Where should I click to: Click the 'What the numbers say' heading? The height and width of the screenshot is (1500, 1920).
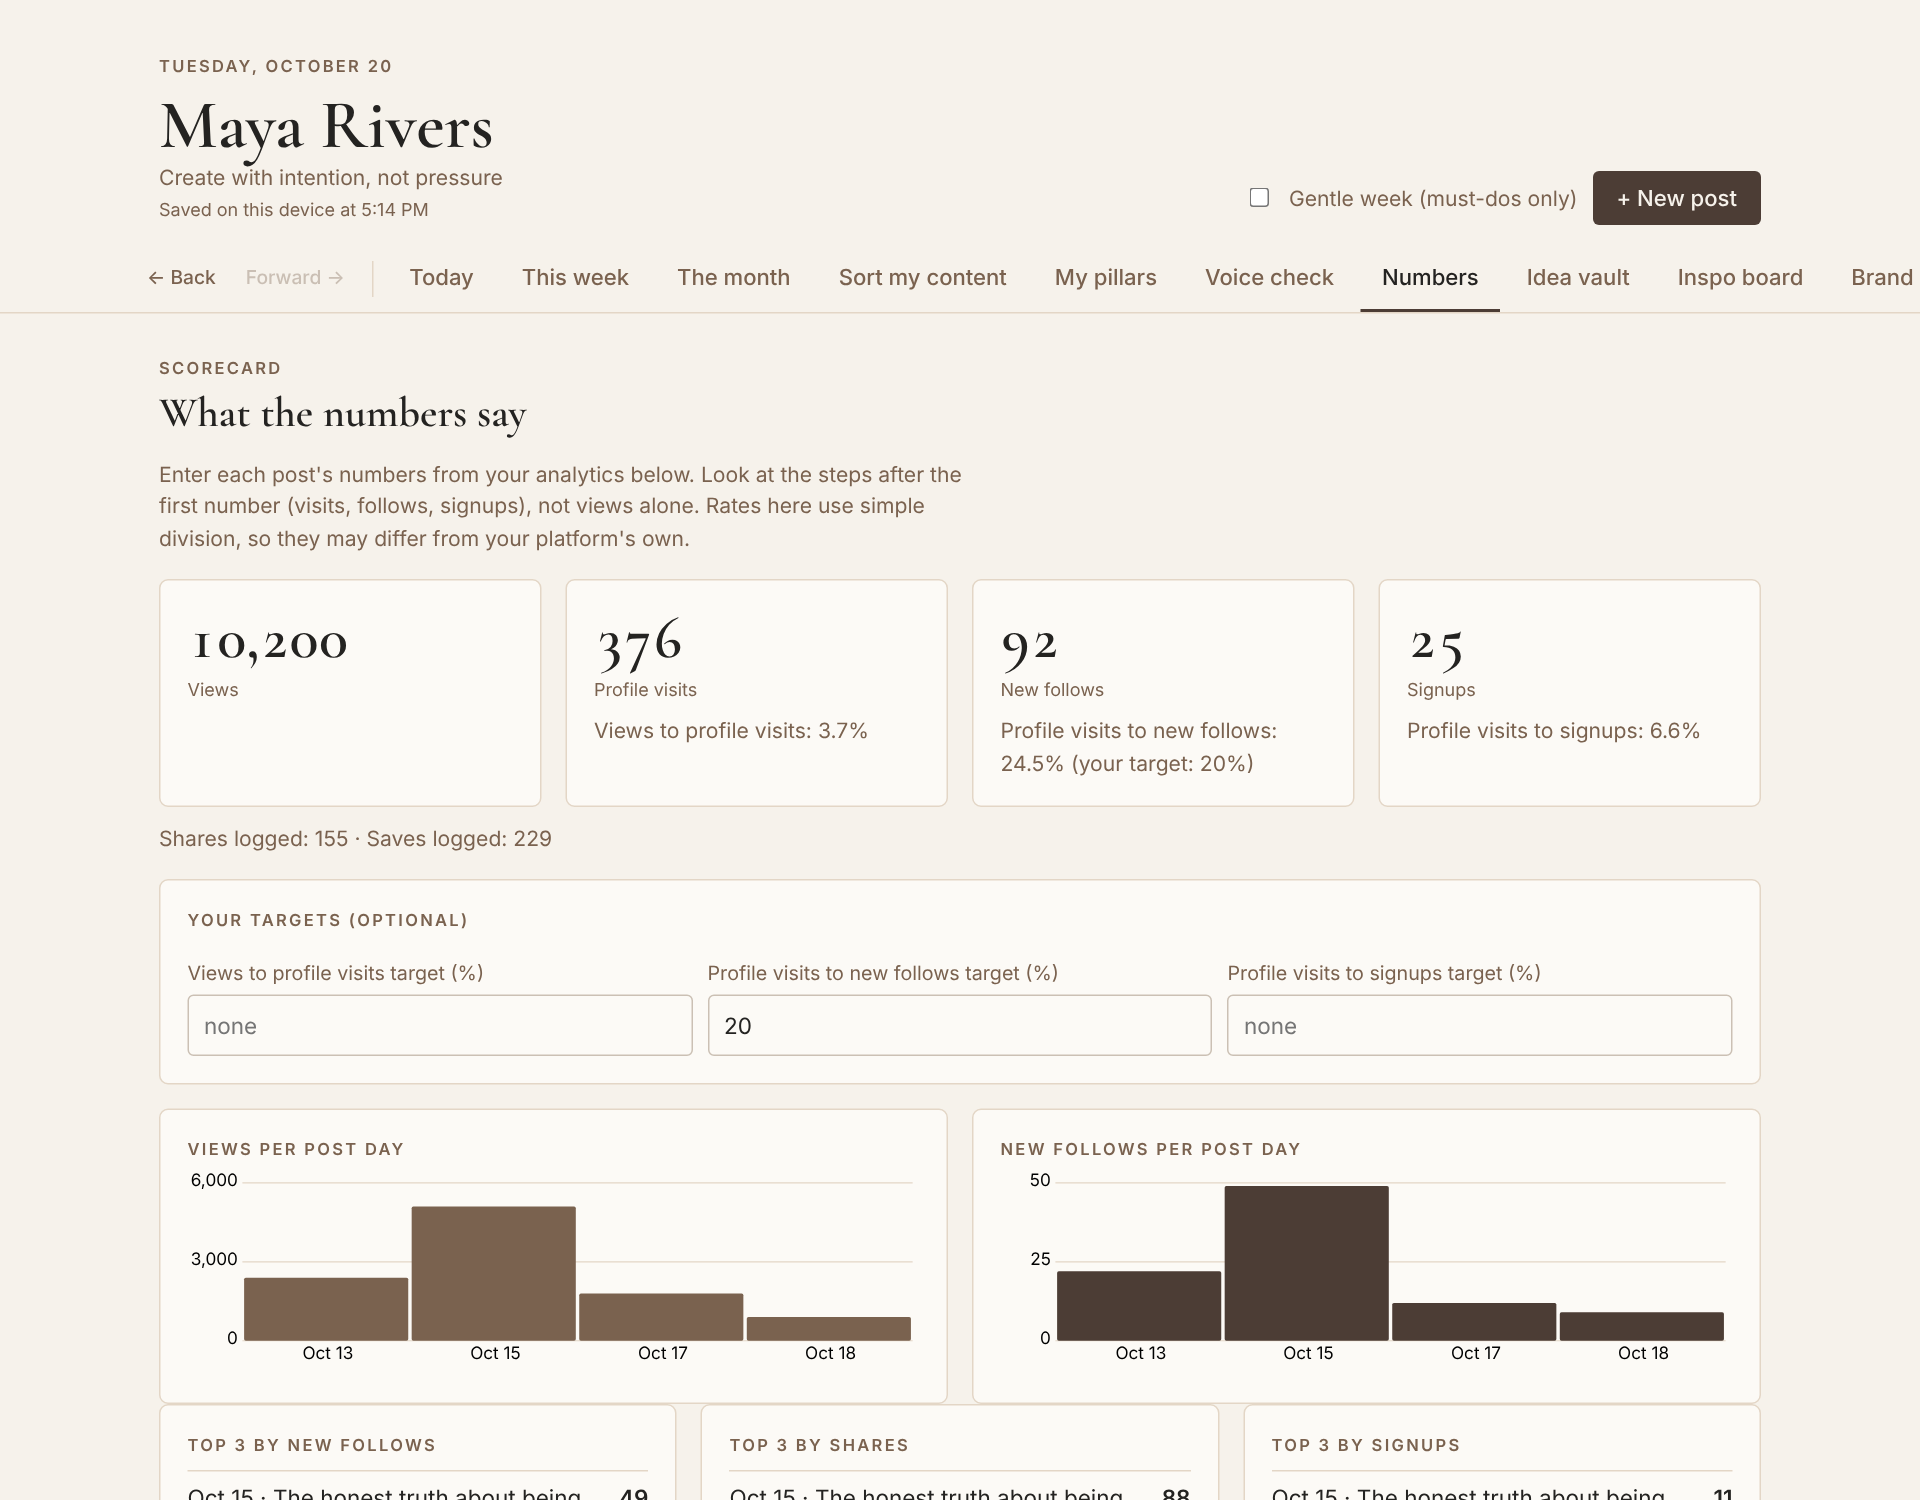point(343,414)
